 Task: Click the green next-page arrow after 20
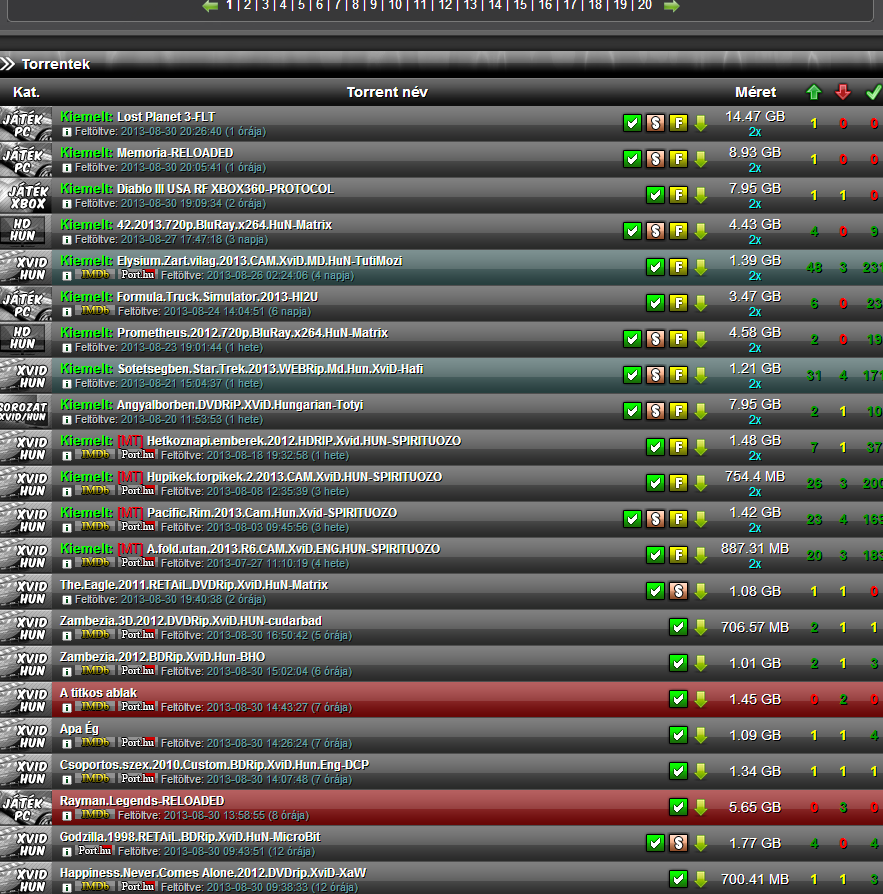click(x=671, y=6)
